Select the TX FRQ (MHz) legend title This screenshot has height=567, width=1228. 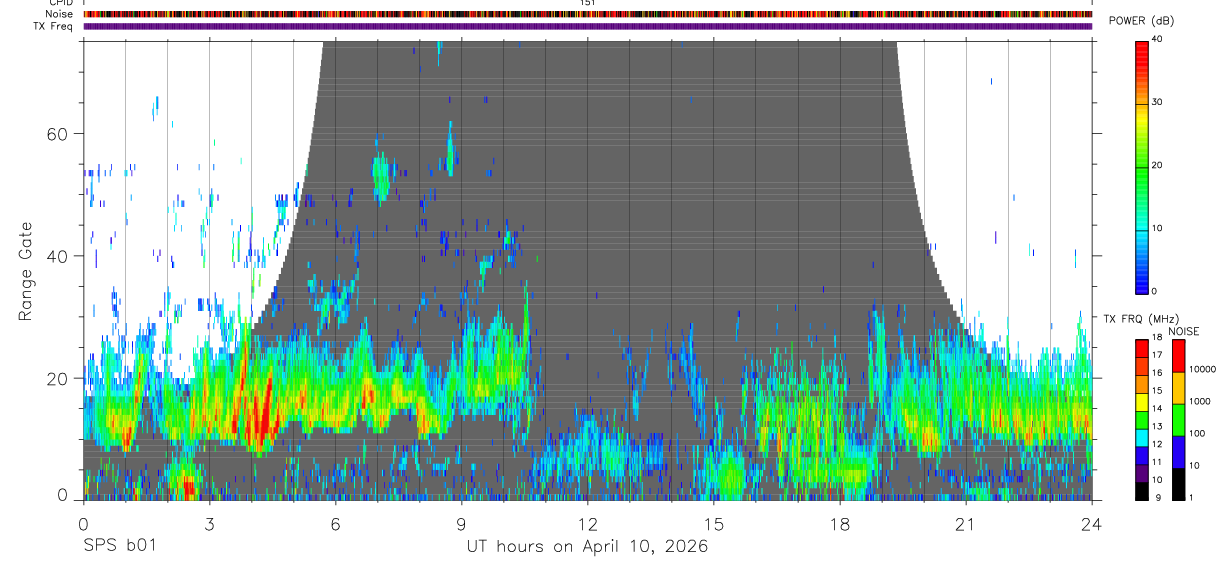tap(1136, 318)
